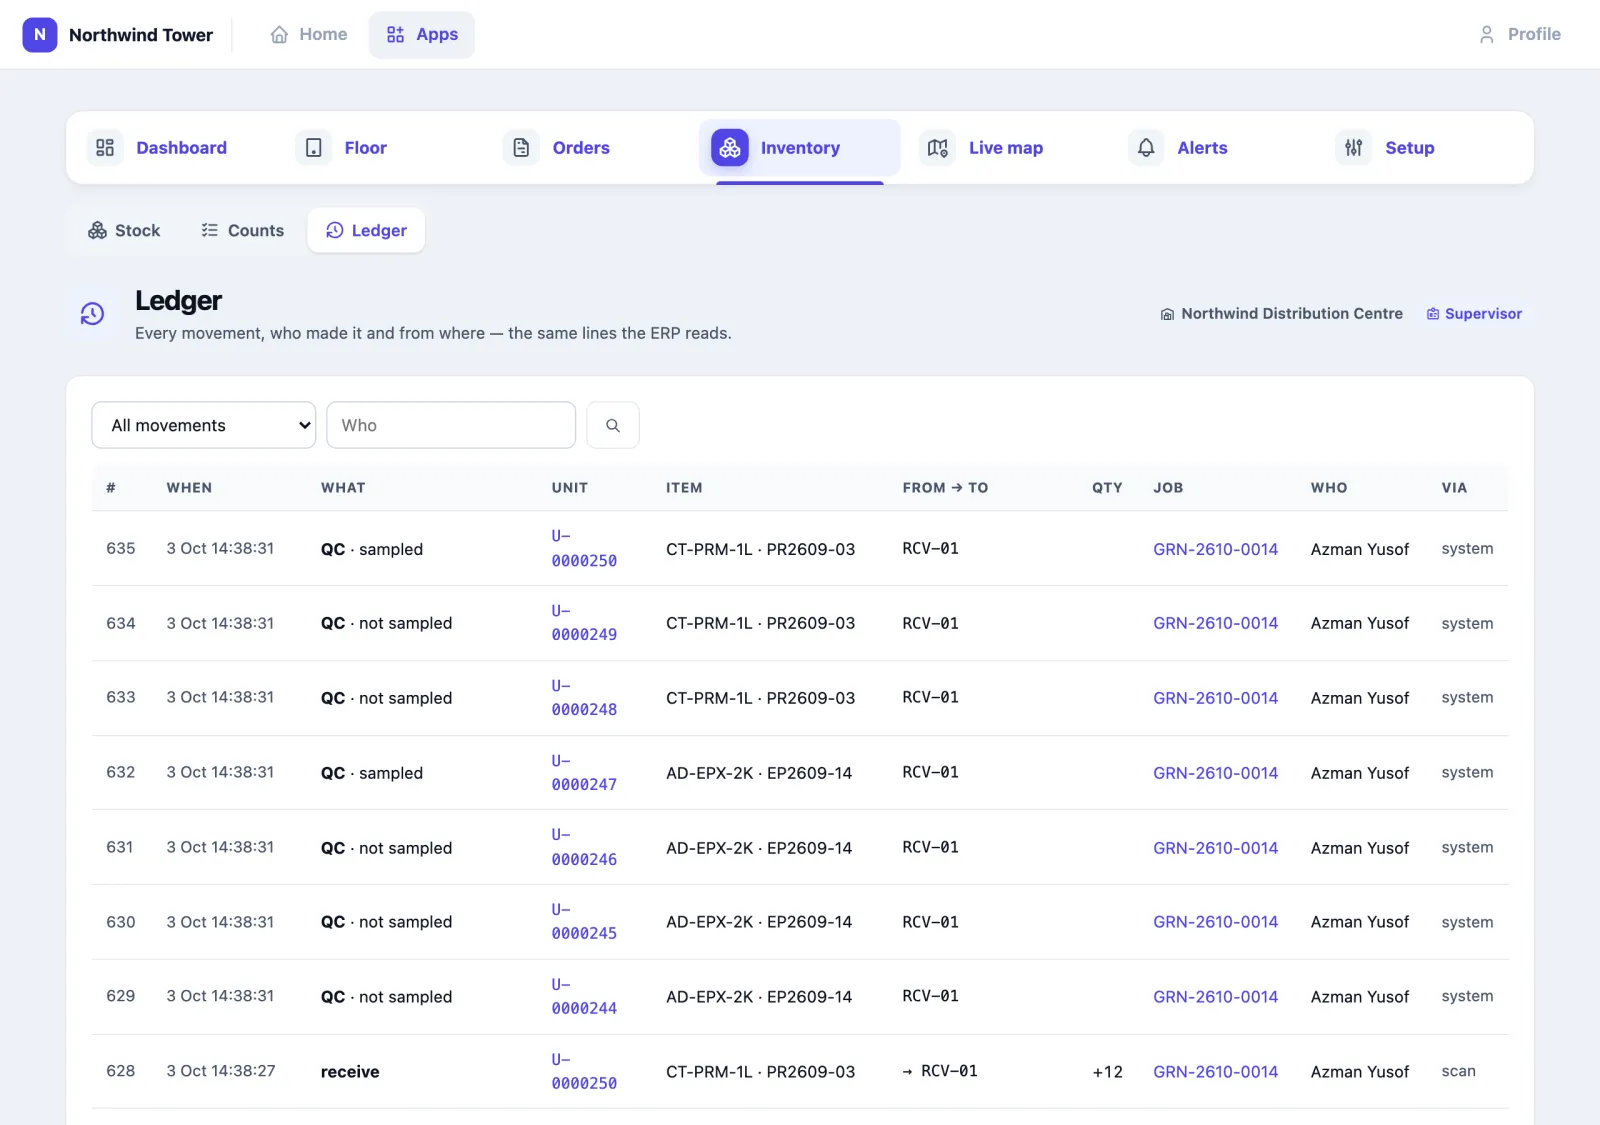
Task: Click 'Azman Yusof' in row 630
Action: [x=1360, y=922]
